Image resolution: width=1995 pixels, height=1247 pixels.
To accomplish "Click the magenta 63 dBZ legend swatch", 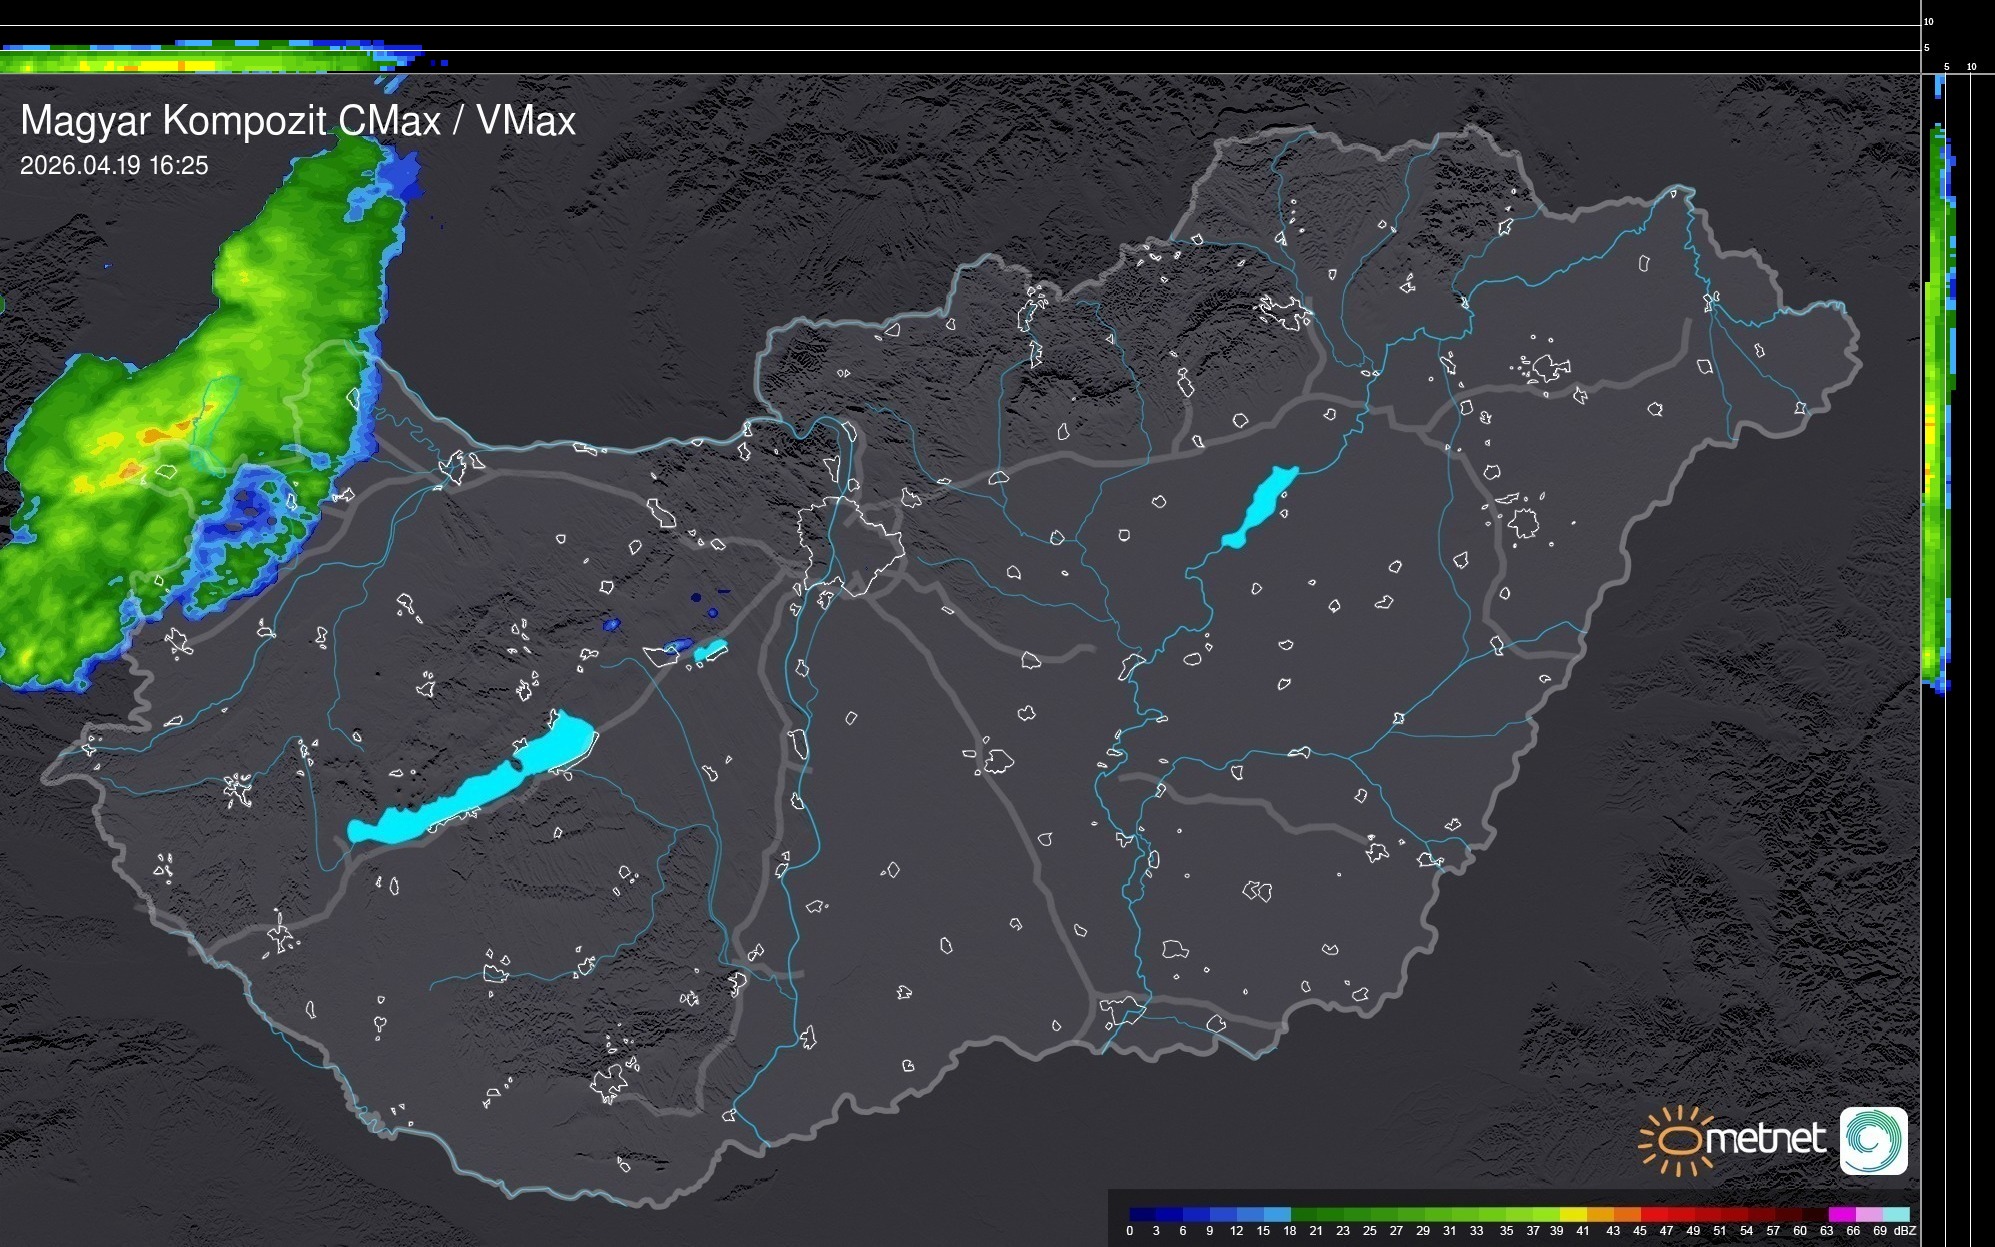I will 1841,1214.
